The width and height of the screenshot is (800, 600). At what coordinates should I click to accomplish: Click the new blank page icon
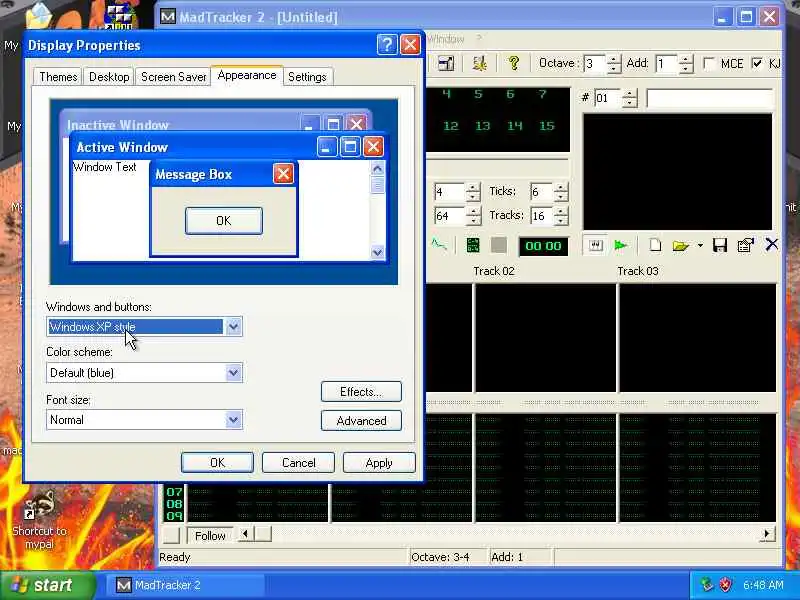tap(655, 245)
